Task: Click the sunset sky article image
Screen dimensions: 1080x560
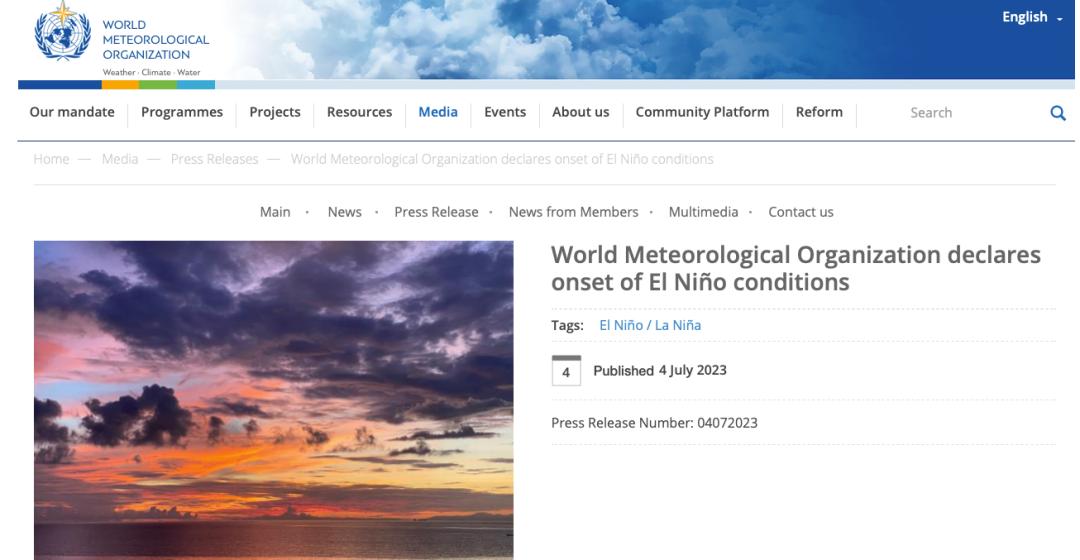Action: tap(273, 400)
